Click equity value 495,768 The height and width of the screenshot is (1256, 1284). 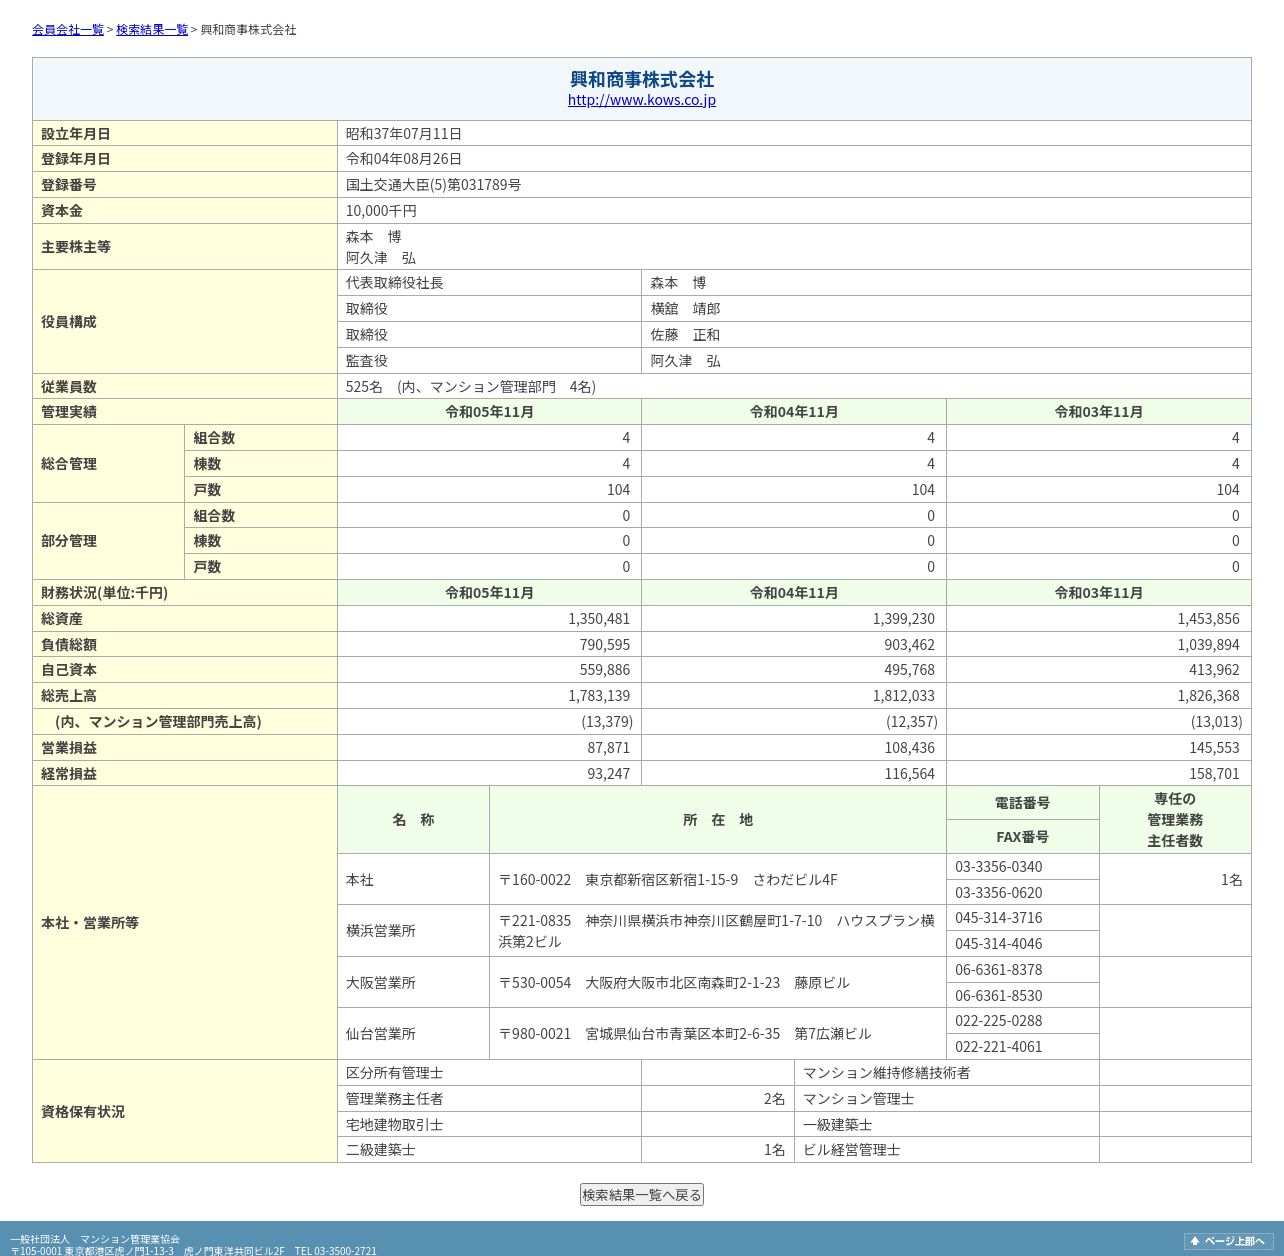pyautogui.click(x=910, y=670)
